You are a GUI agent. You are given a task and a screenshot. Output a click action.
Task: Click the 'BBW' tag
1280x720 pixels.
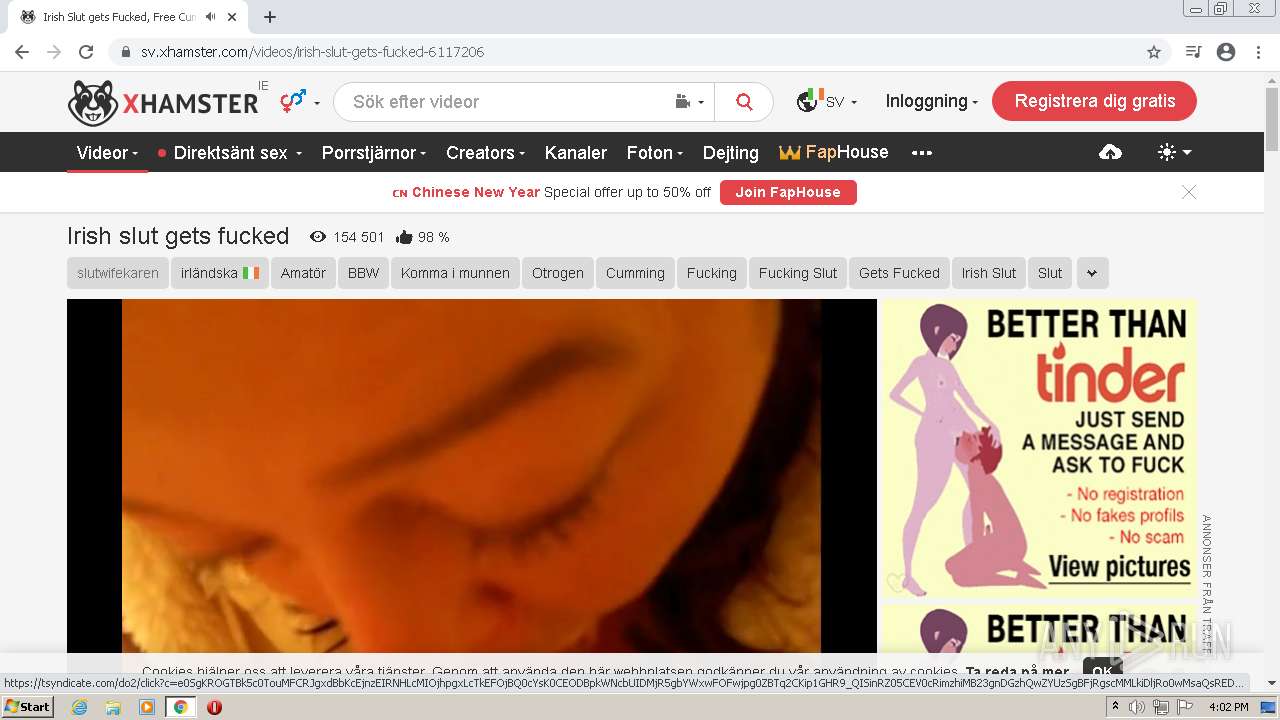click(x=364, y=273)
